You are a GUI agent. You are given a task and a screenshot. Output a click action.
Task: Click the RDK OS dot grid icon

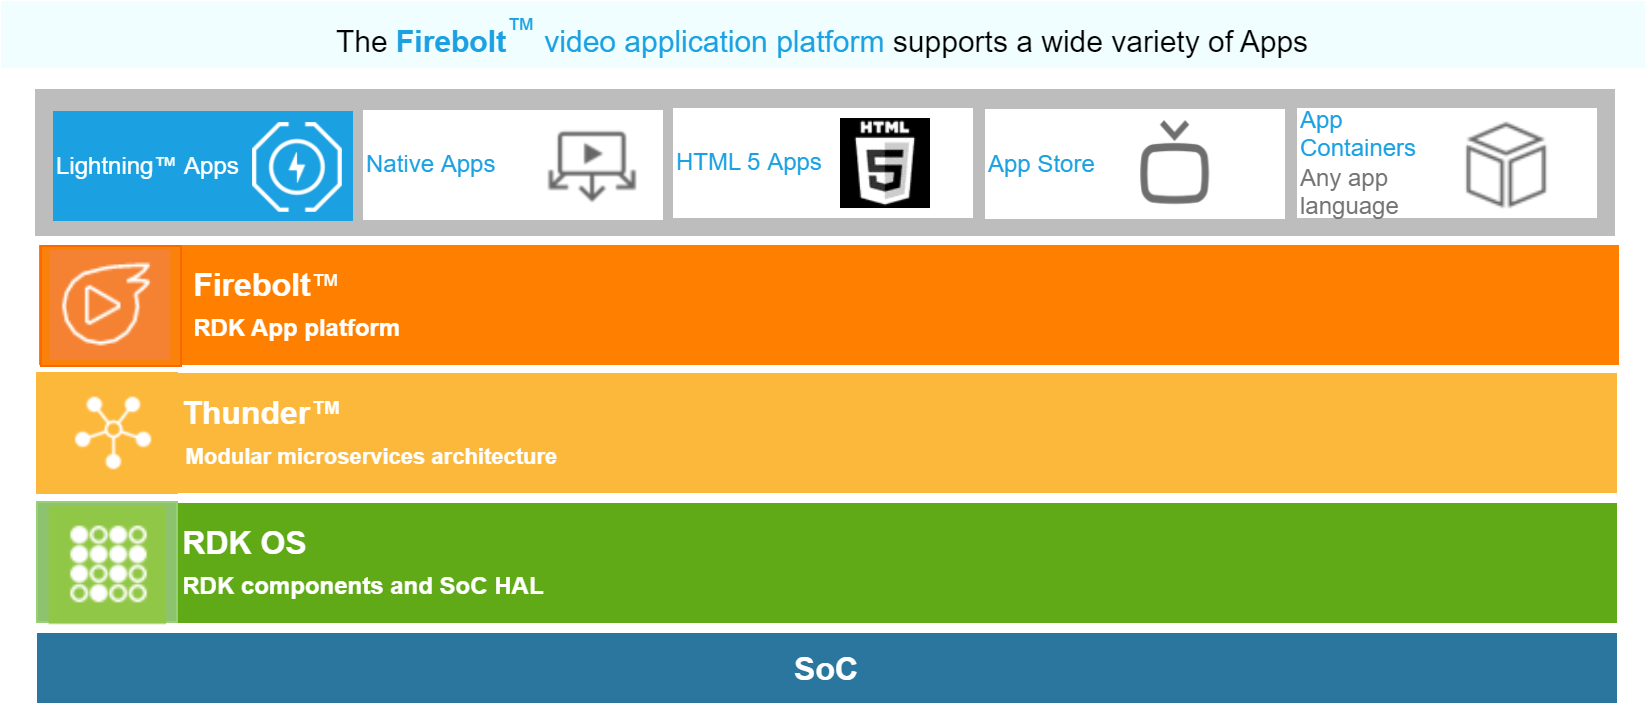click(108, 563)
